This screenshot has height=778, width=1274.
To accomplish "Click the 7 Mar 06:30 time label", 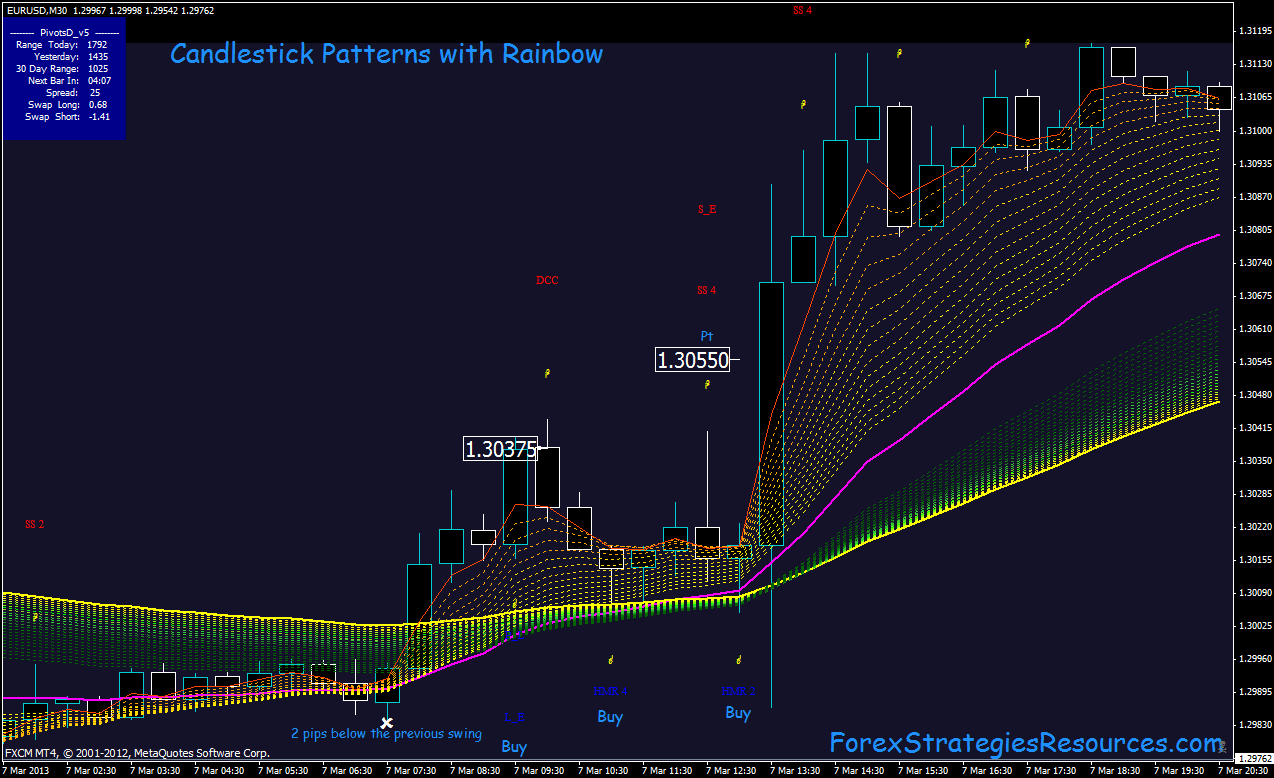I will [347, 771].
